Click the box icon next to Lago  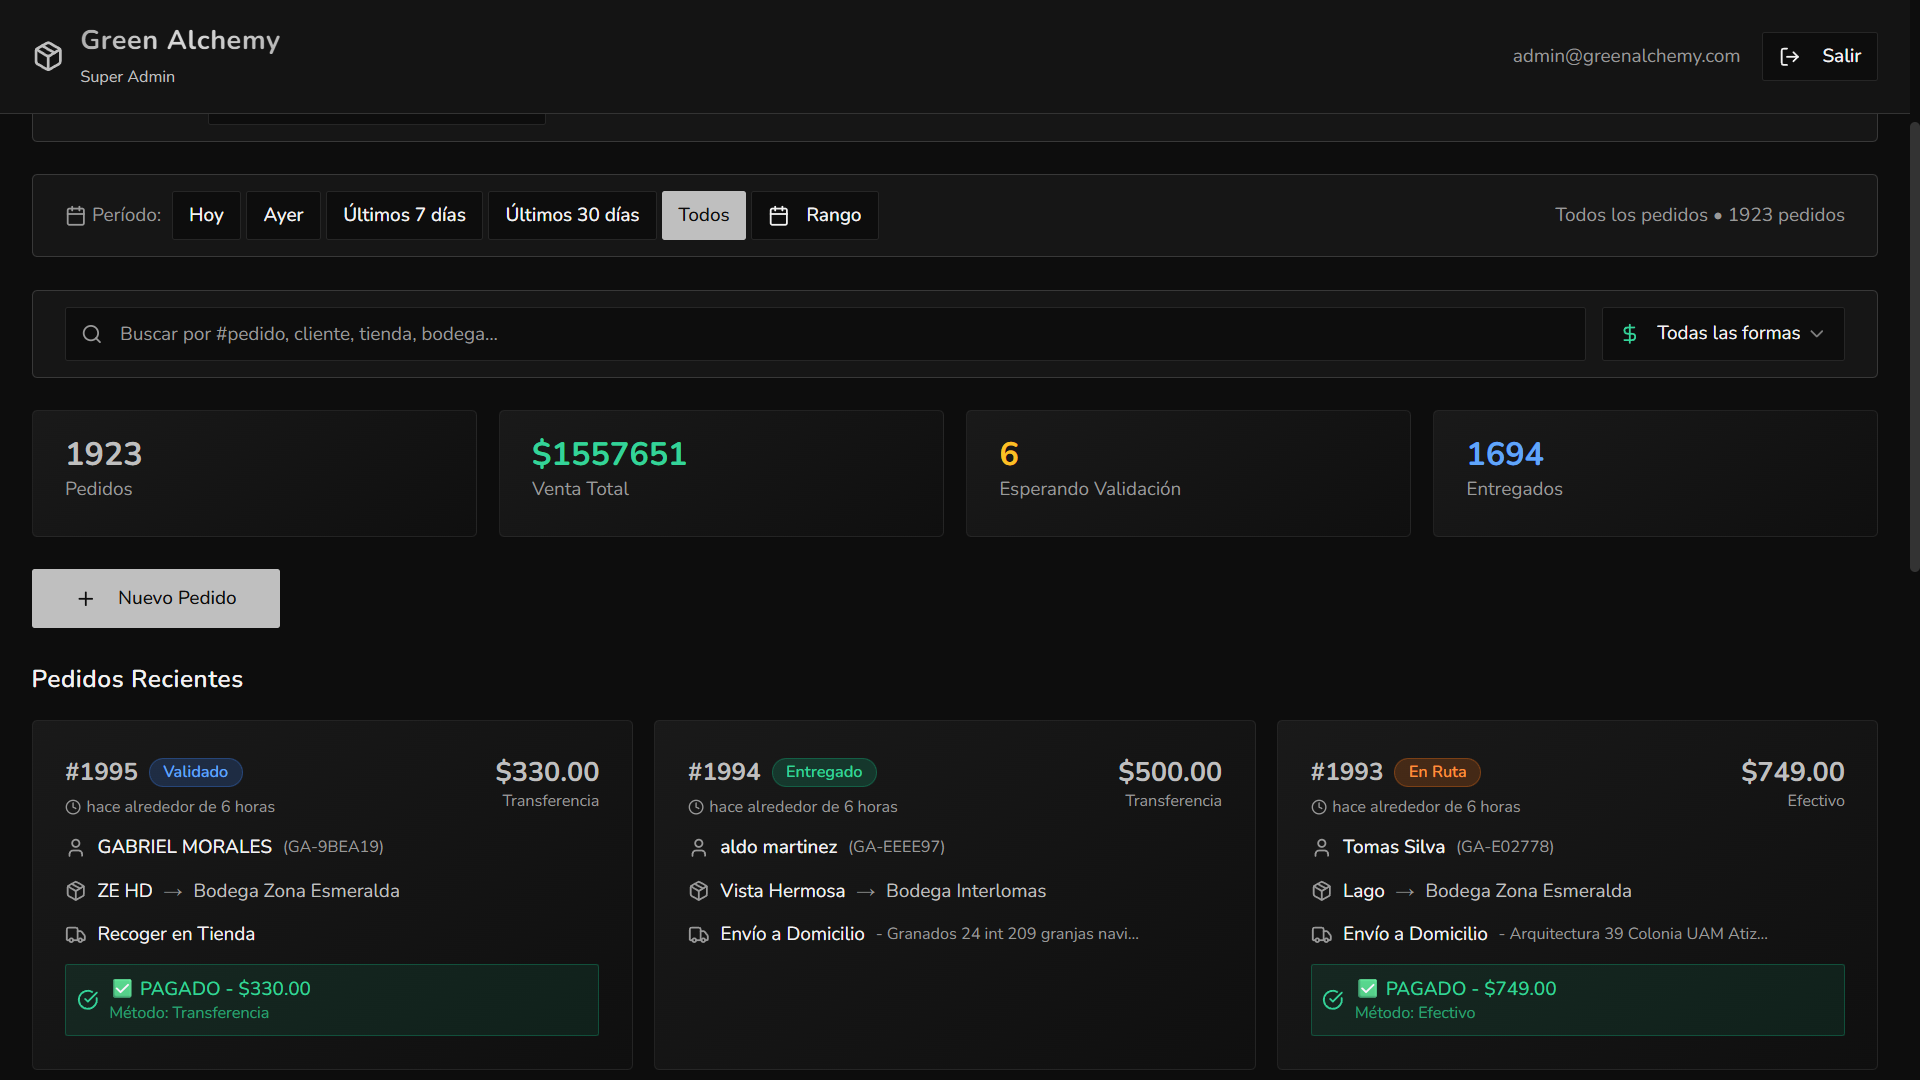(x=1321, y=891)
